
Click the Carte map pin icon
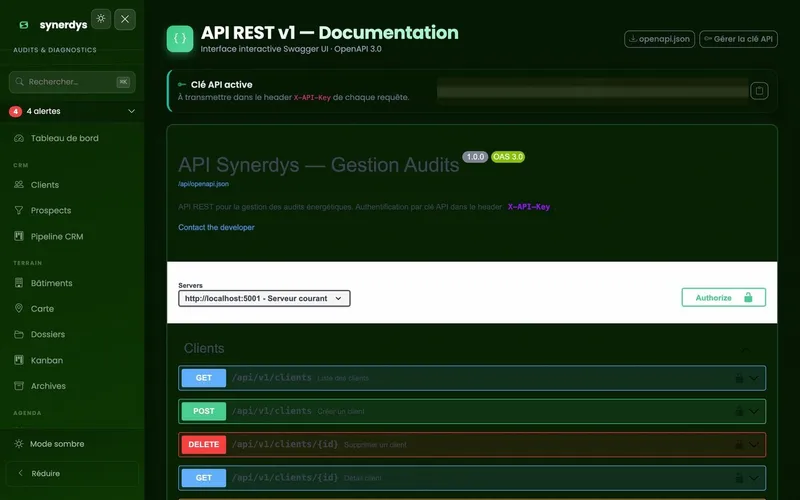19,308
